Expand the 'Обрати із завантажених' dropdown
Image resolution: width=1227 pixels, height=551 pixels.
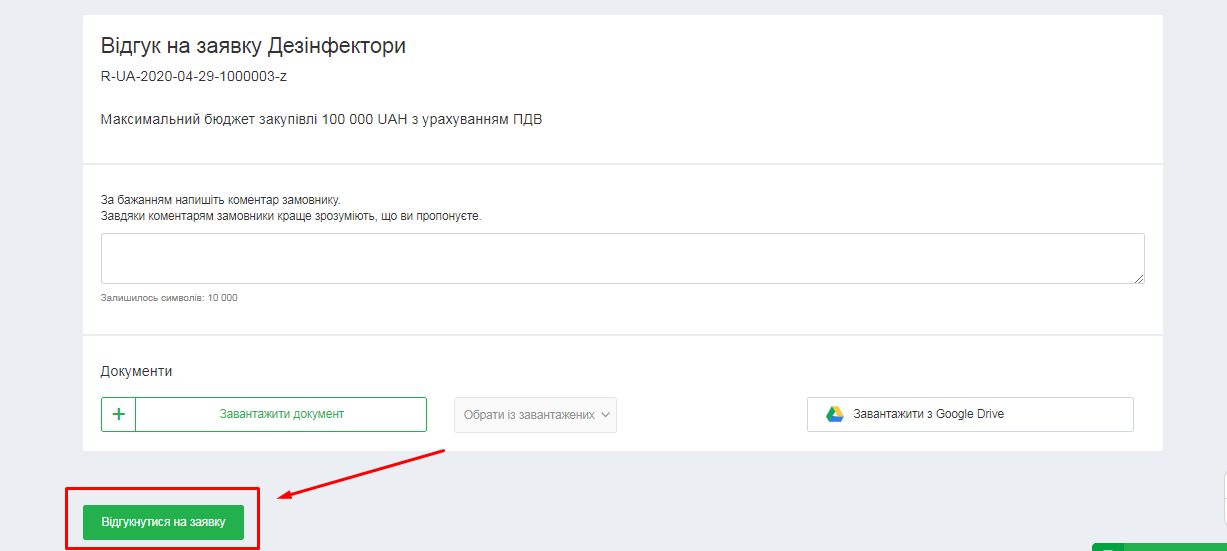pyautogui.click(x=535, y=415)
